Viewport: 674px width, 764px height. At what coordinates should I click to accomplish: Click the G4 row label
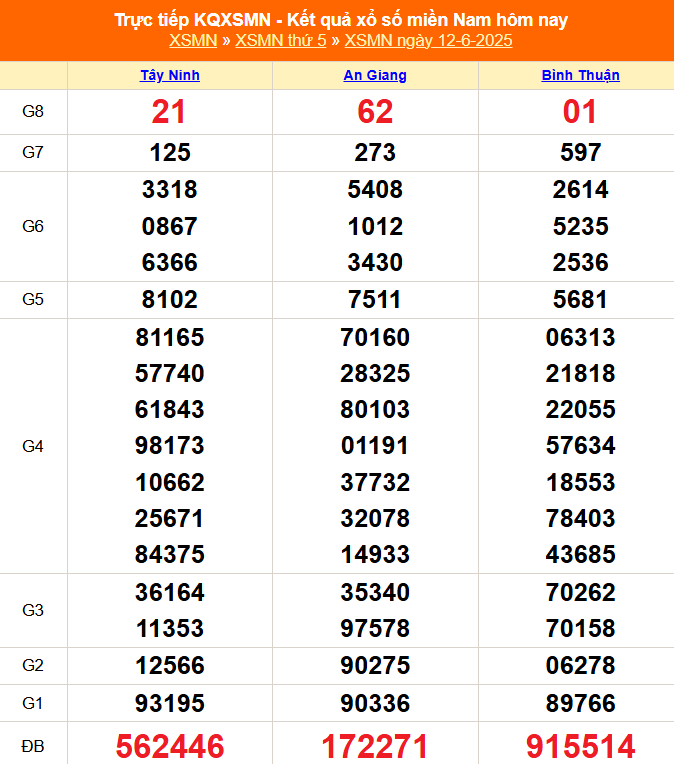(33, 446)
